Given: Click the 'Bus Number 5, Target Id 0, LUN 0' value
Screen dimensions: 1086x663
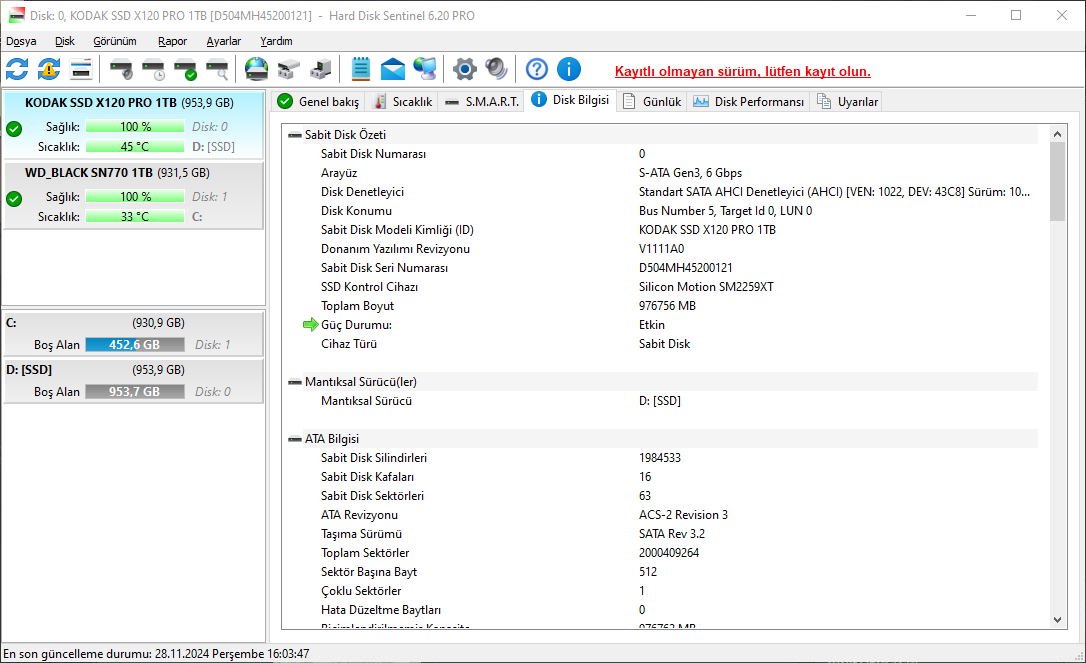Looking at the screenshot, I should 725,211.
